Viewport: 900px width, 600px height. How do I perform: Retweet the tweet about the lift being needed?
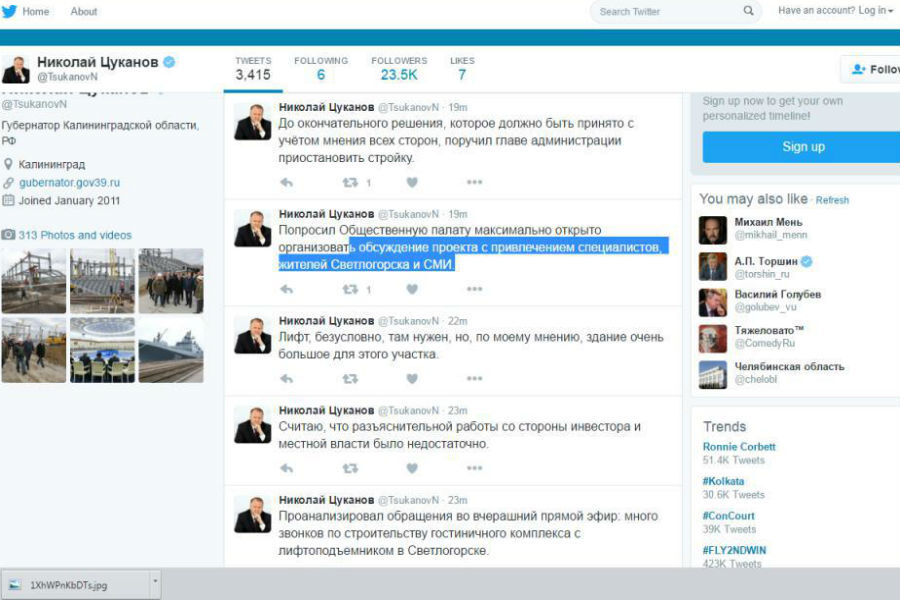pos(350,379)
